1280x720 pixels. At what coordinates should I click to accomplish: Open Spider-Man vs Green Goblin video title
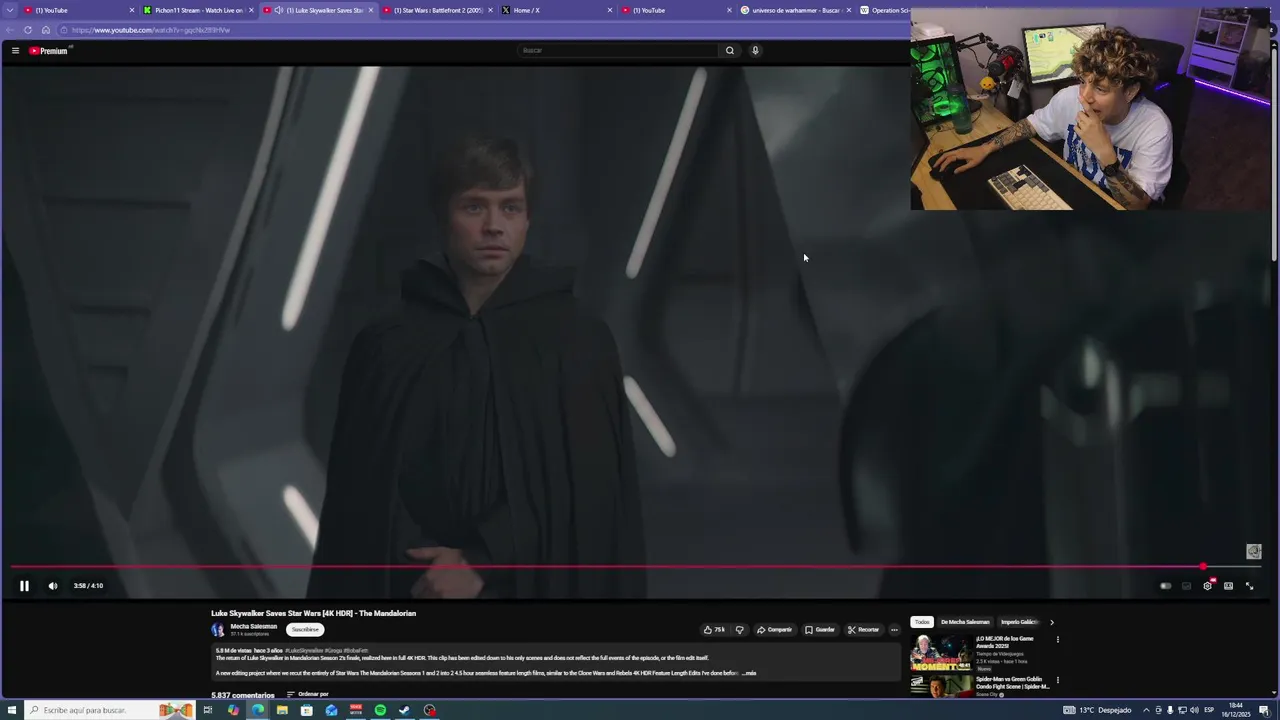(x=1013, y=683)
